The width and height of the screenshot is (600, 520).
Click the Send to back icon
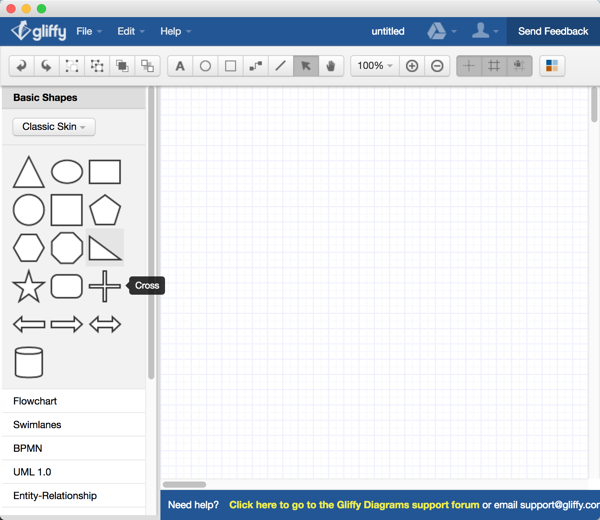(147, 66)
